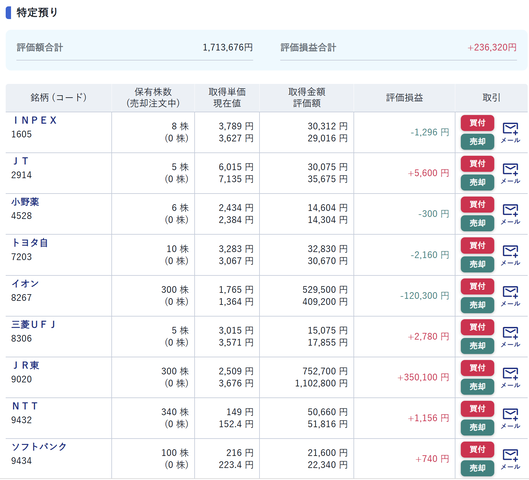Viewport: 529px width, 480px height.
Task: Click 買付 button for トヨタ自
Action: click(x=477, y=246)
